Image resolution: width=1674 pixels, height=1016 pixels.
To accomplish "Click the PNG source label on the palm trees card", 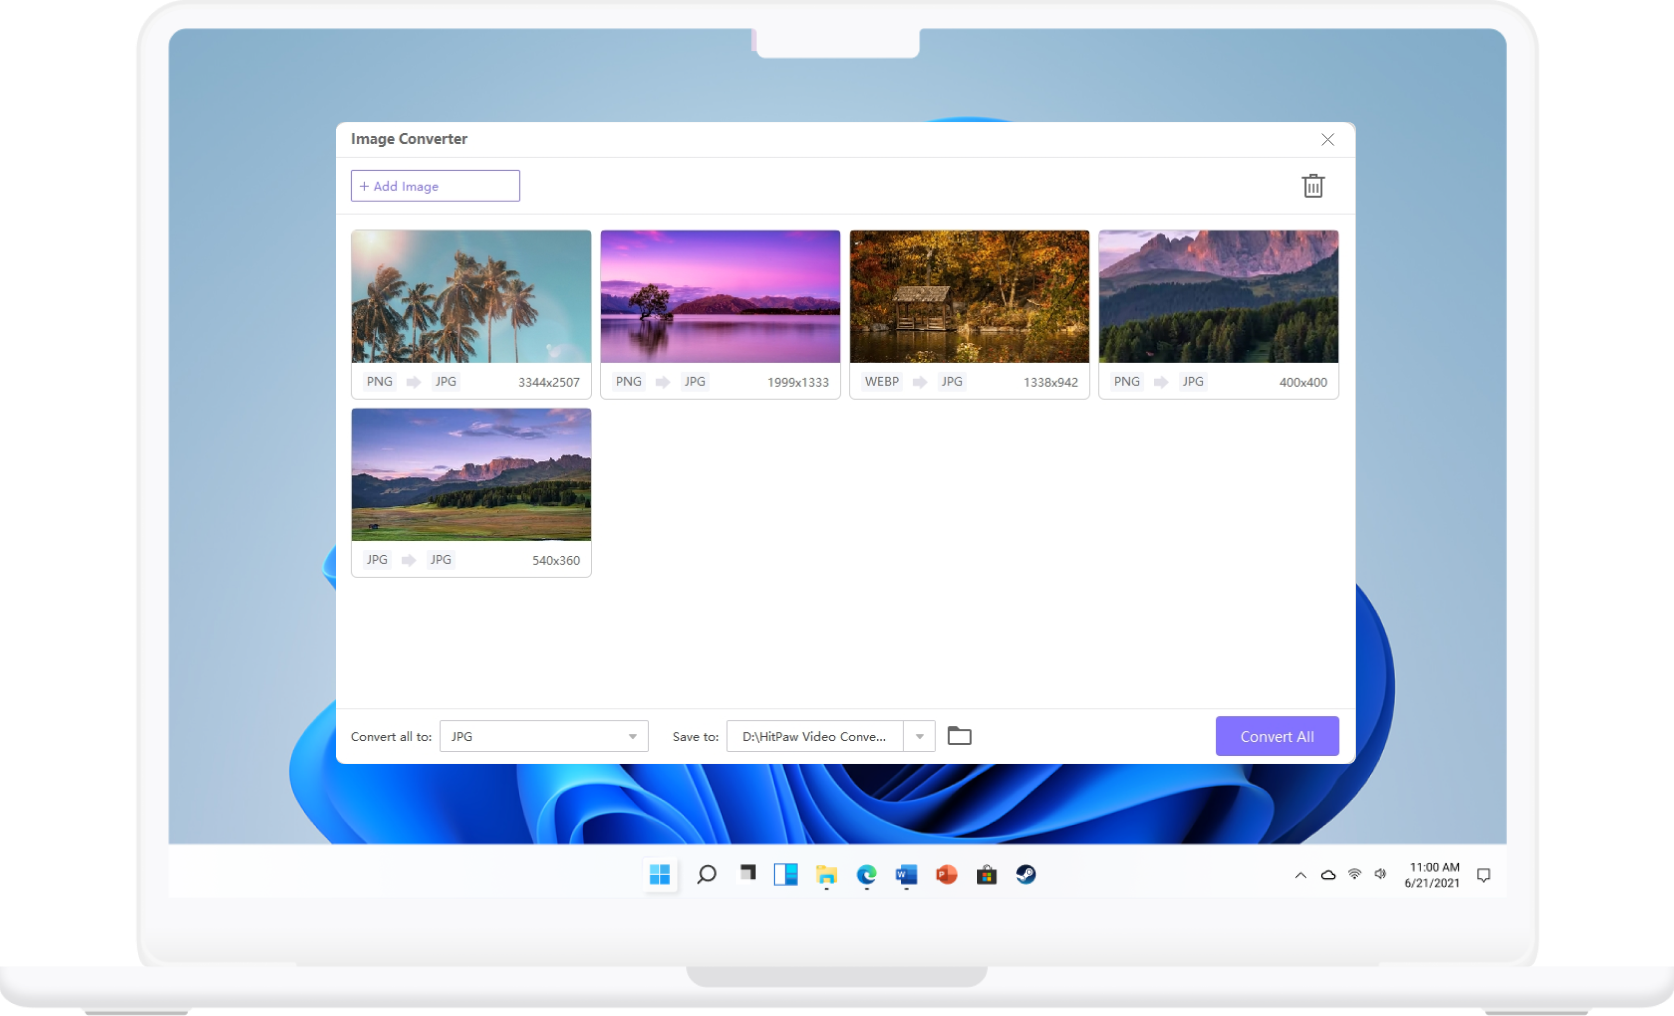I will [x=380, y=382].
